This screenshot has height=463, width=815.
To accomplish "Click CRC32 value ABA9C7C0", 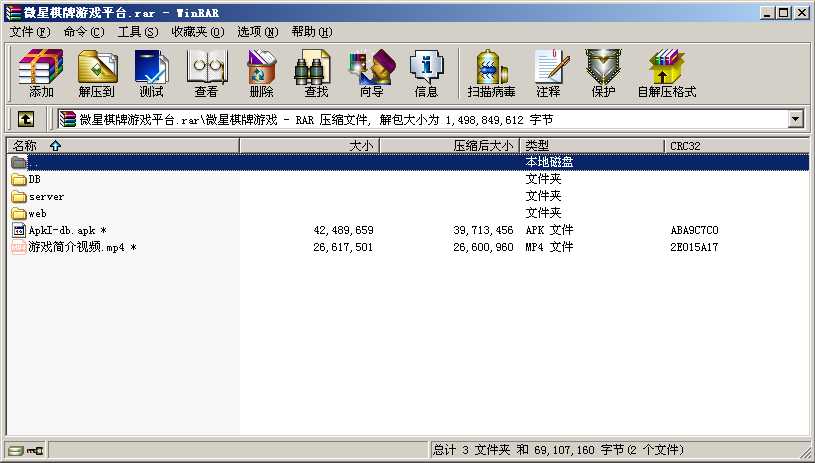I will coord(694,230).
